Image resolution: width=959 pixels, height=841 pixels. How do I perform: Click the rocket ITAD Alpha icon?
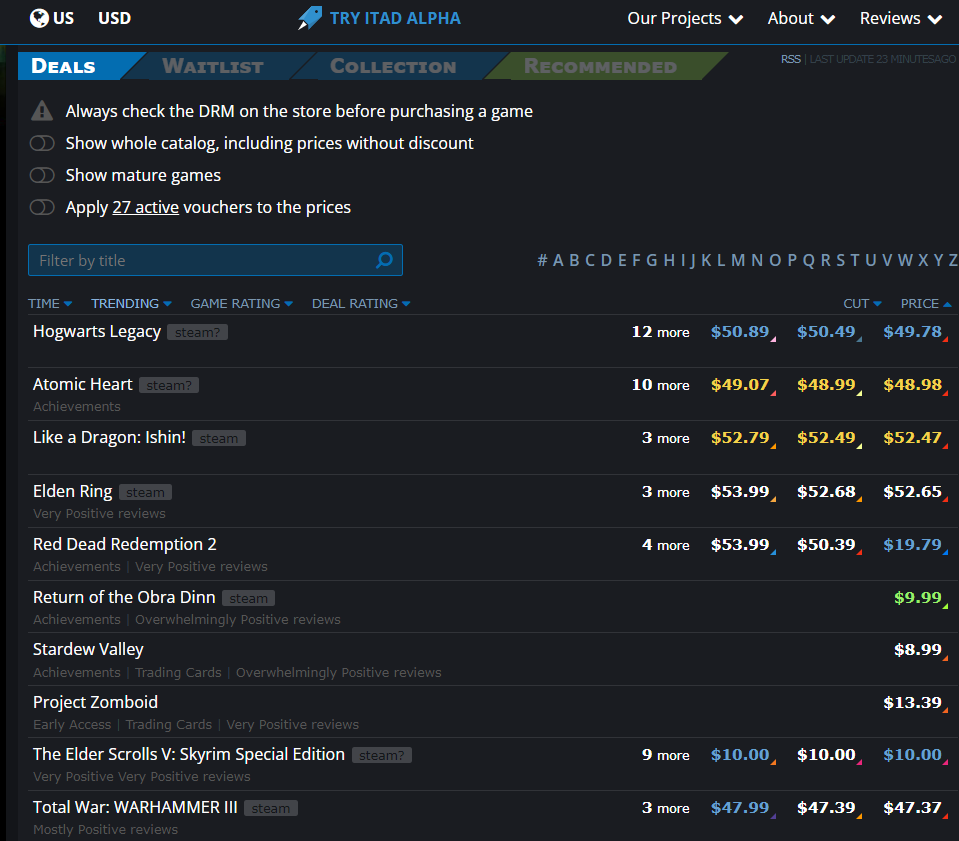(x=309, y=18)
